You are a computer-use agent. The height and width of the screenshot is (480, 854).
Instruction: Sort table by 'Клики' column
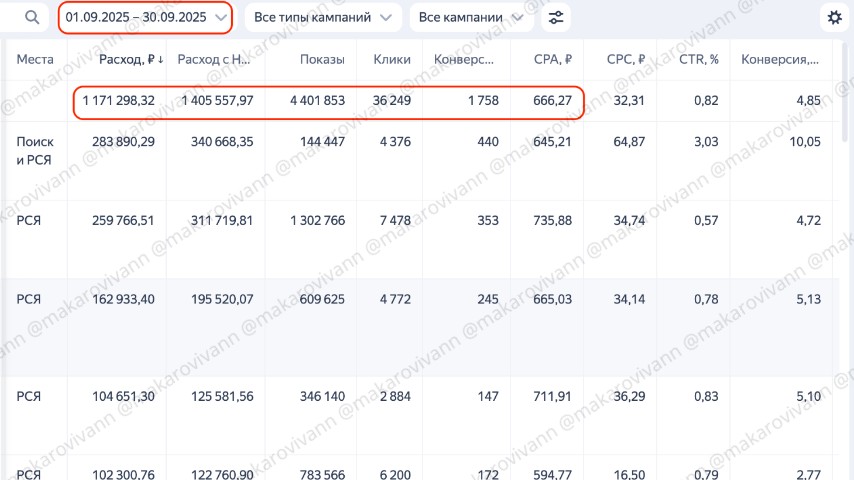[392, 60]
